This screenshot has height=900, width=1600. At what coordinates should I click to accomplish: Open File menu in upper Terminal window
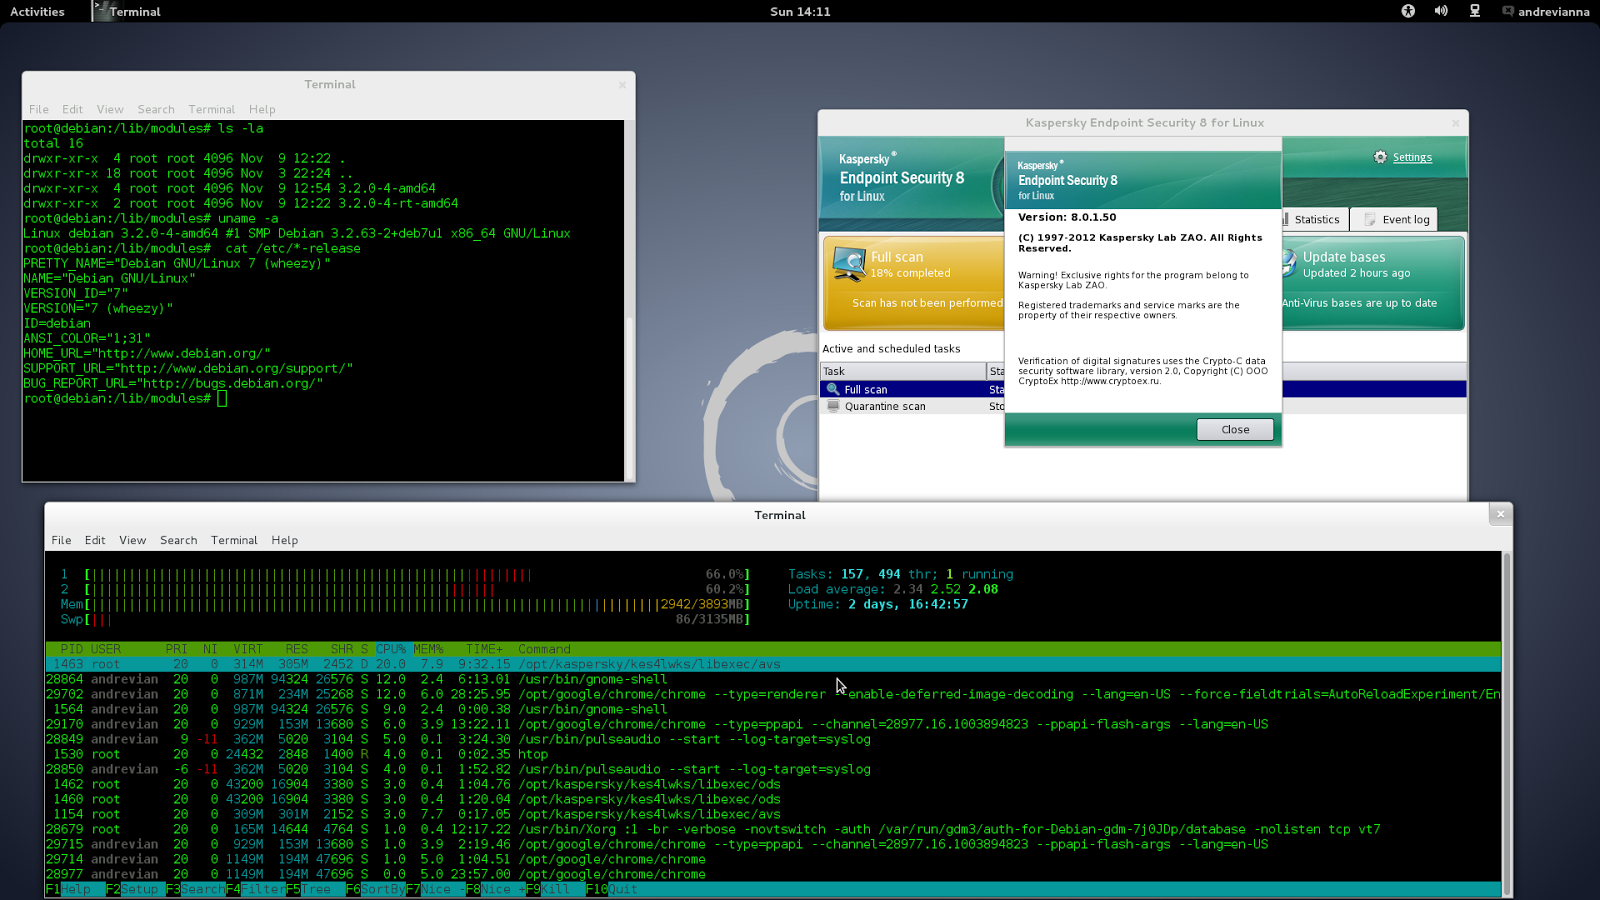(x=39, y=110)
